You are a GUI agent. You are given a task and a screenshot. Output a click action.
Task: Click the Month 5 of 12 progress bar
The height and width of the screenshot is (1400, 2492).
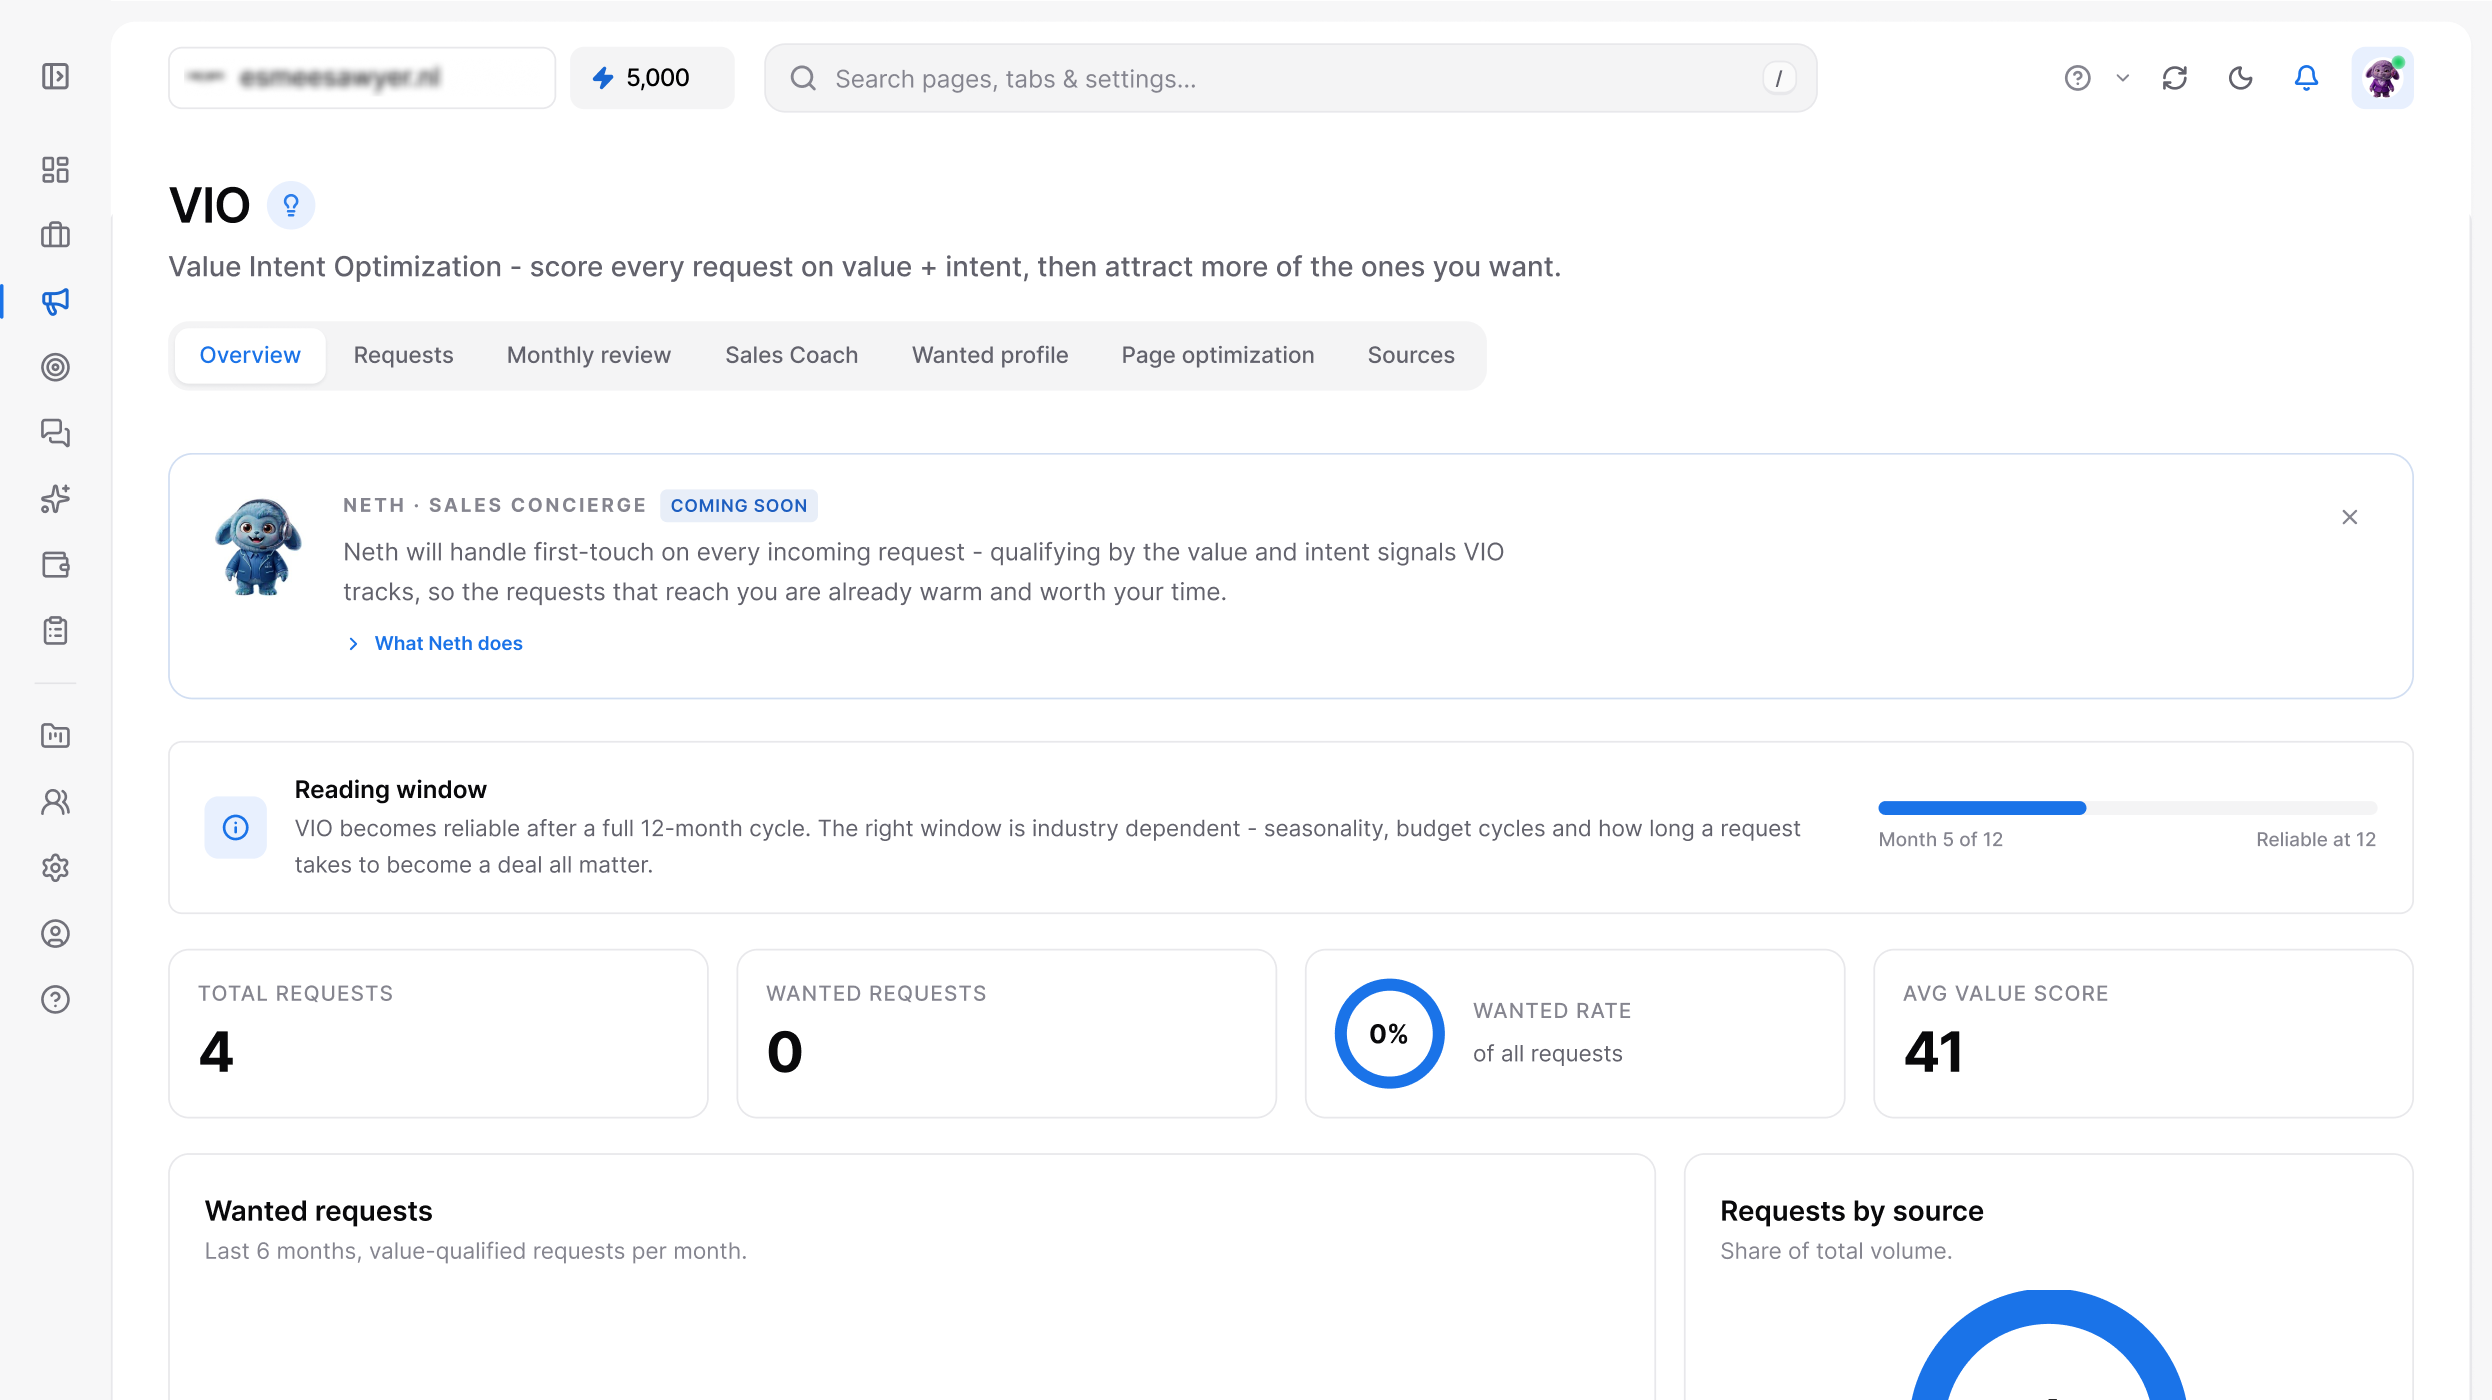(x=2128, y=808)
